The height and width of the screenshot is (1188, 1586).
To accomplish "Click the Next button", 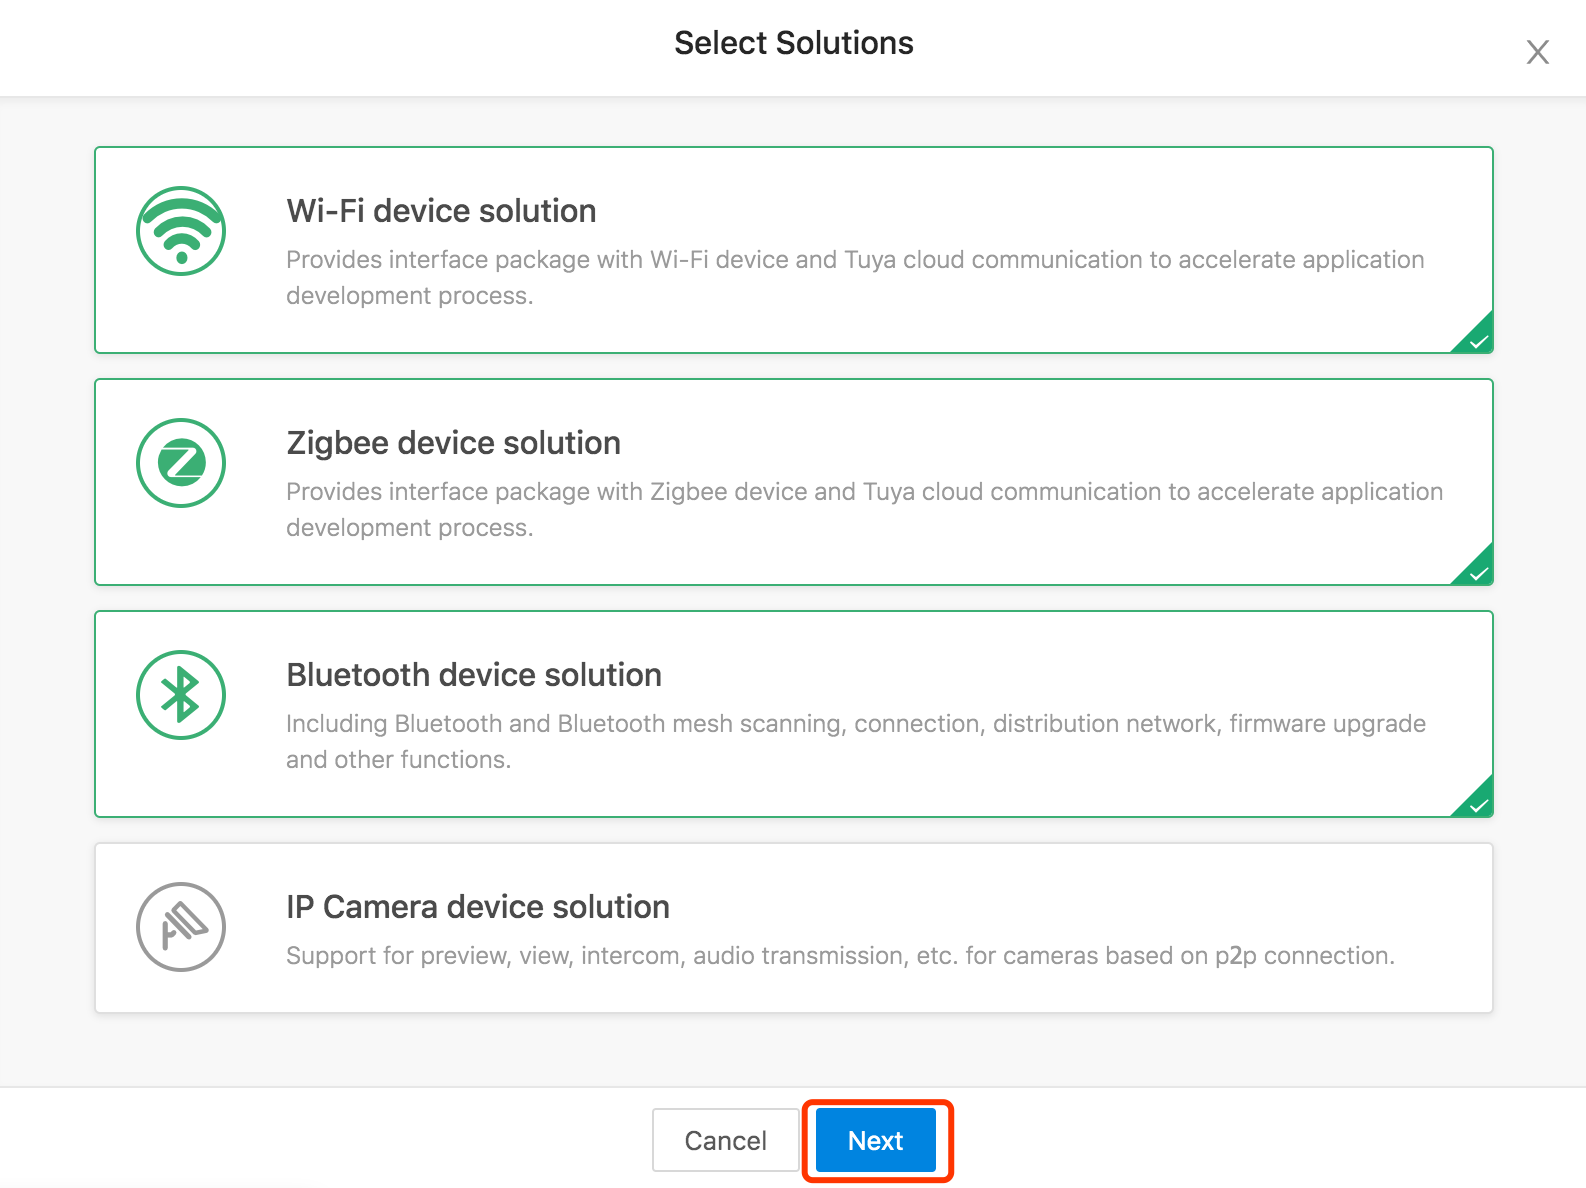I will (876, 1140).
